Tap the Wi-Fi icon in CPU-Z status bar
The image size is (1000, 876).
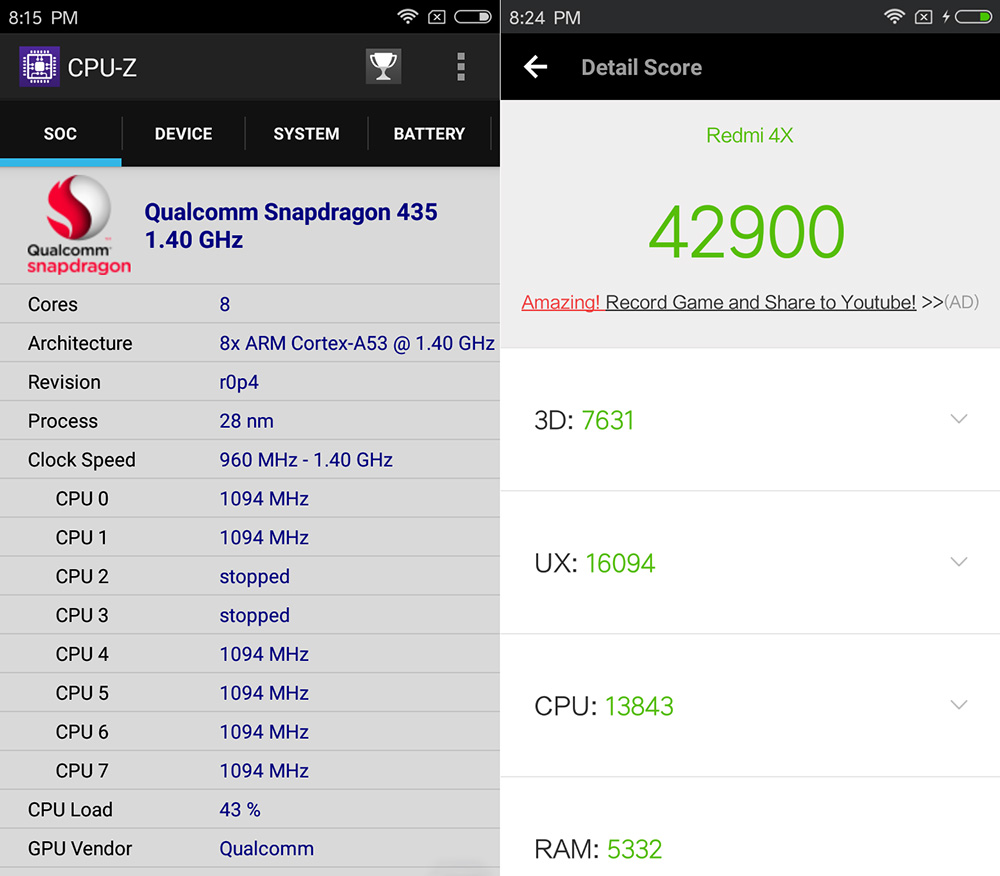(408, 17)
